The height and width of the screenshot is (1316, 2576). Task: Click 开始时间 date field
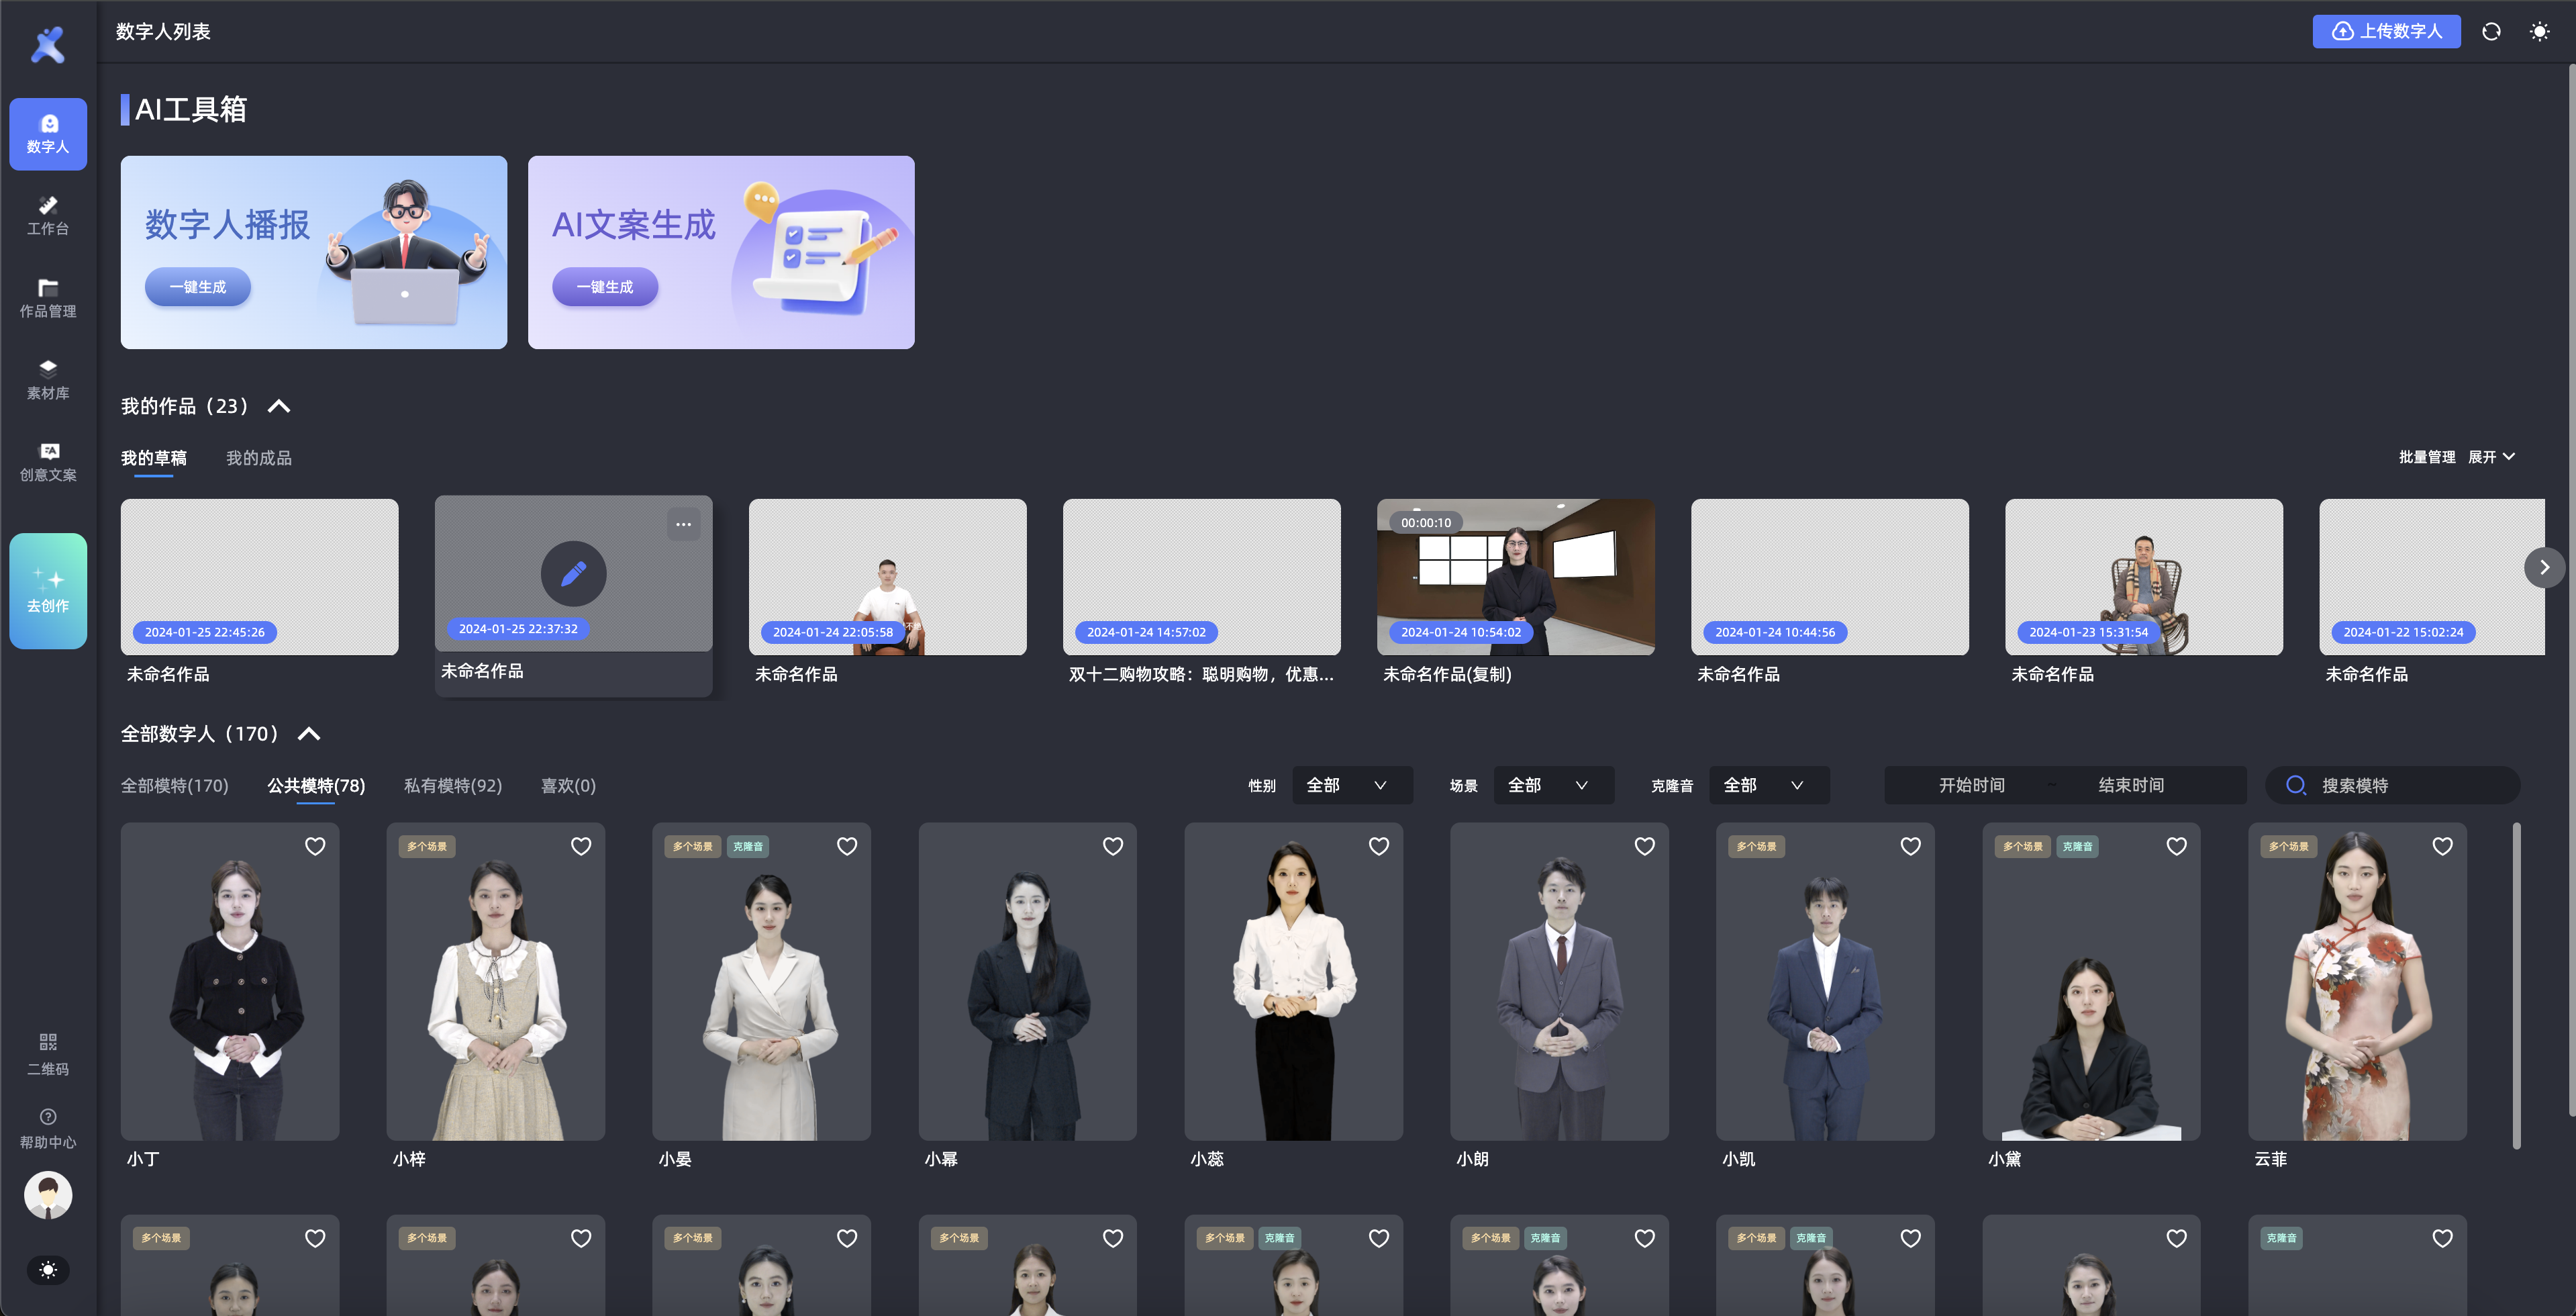[1971, 785]
